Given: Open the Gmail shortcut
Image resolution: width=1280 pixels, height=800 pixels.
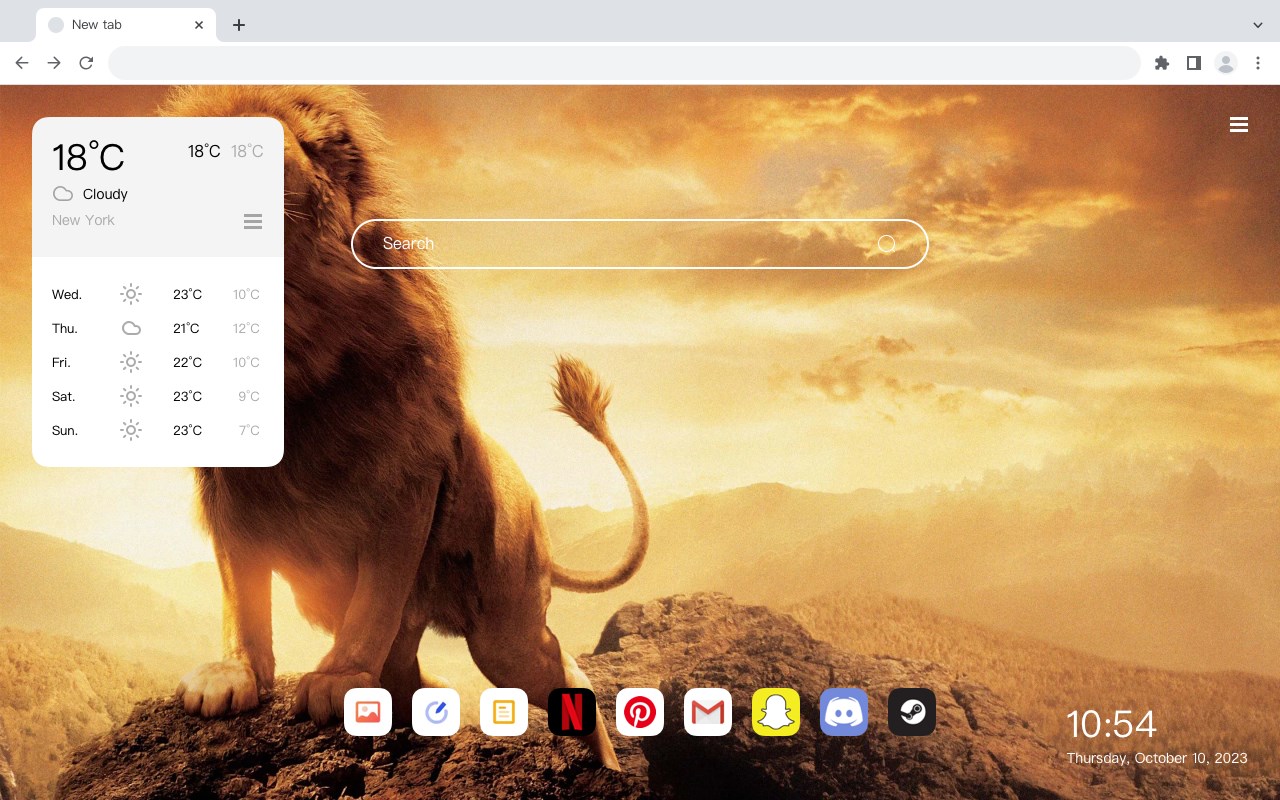Looking at the screenshot, I should coord(708,712).
